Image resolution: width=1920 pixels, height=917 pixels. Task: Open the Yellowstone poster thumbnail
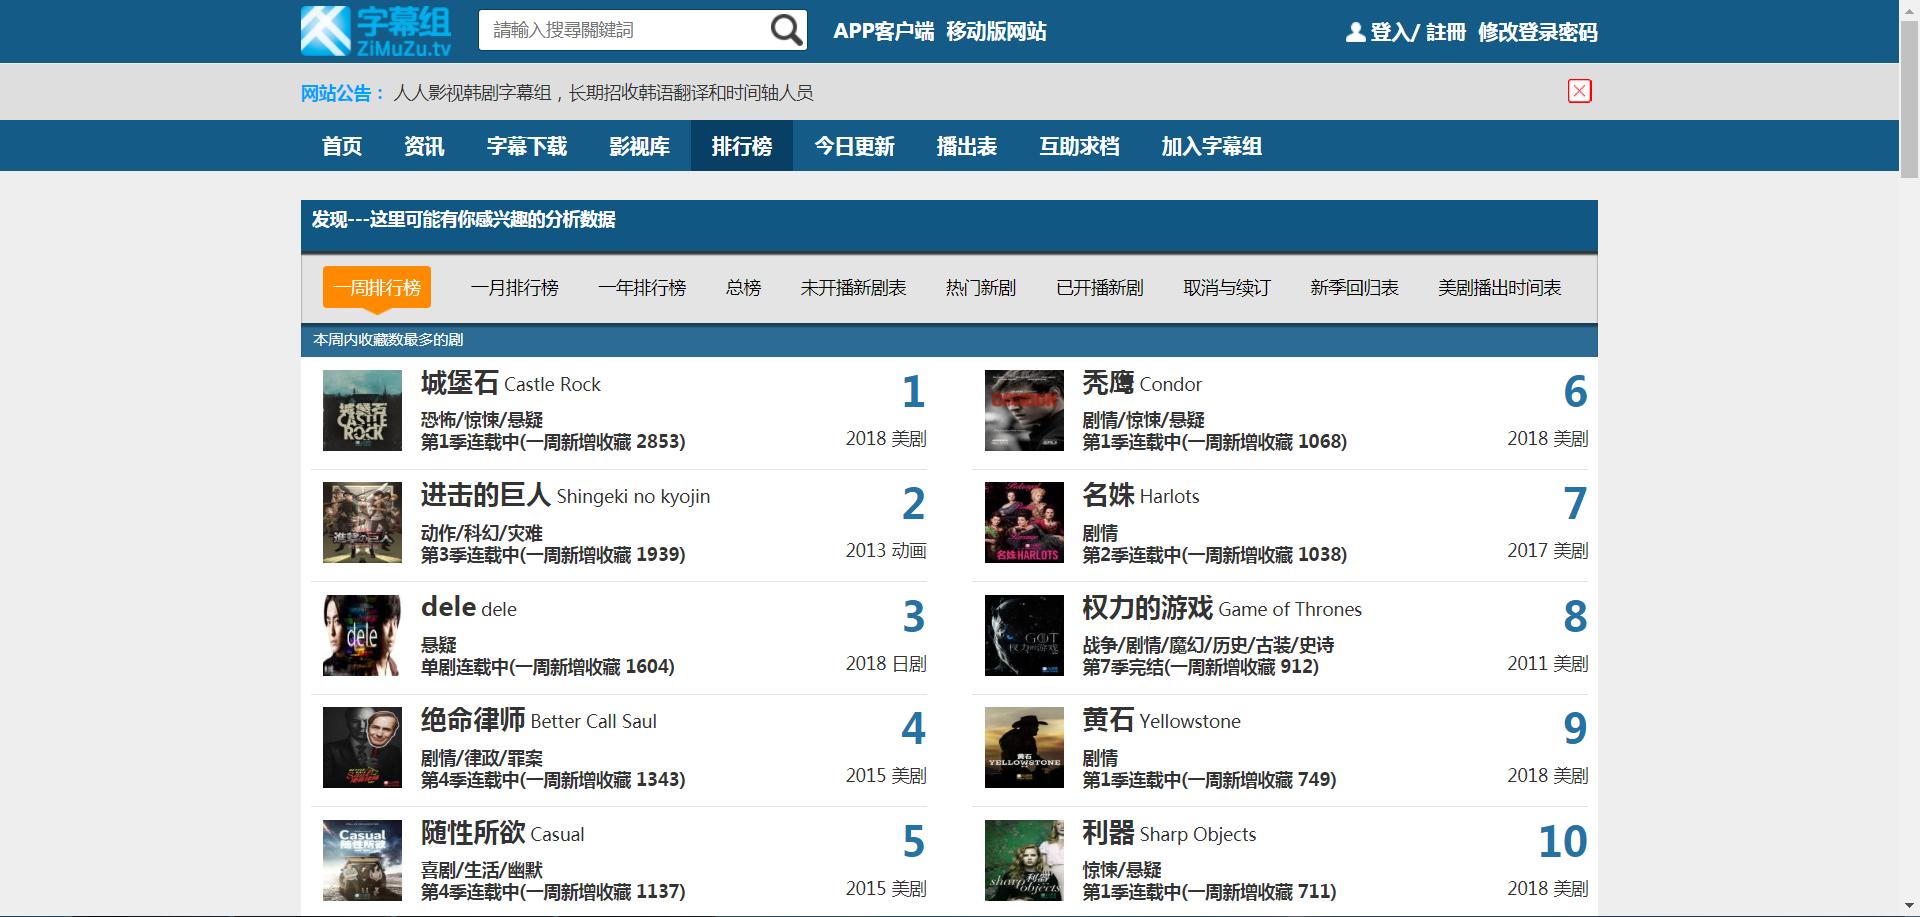coord(1024,748)
